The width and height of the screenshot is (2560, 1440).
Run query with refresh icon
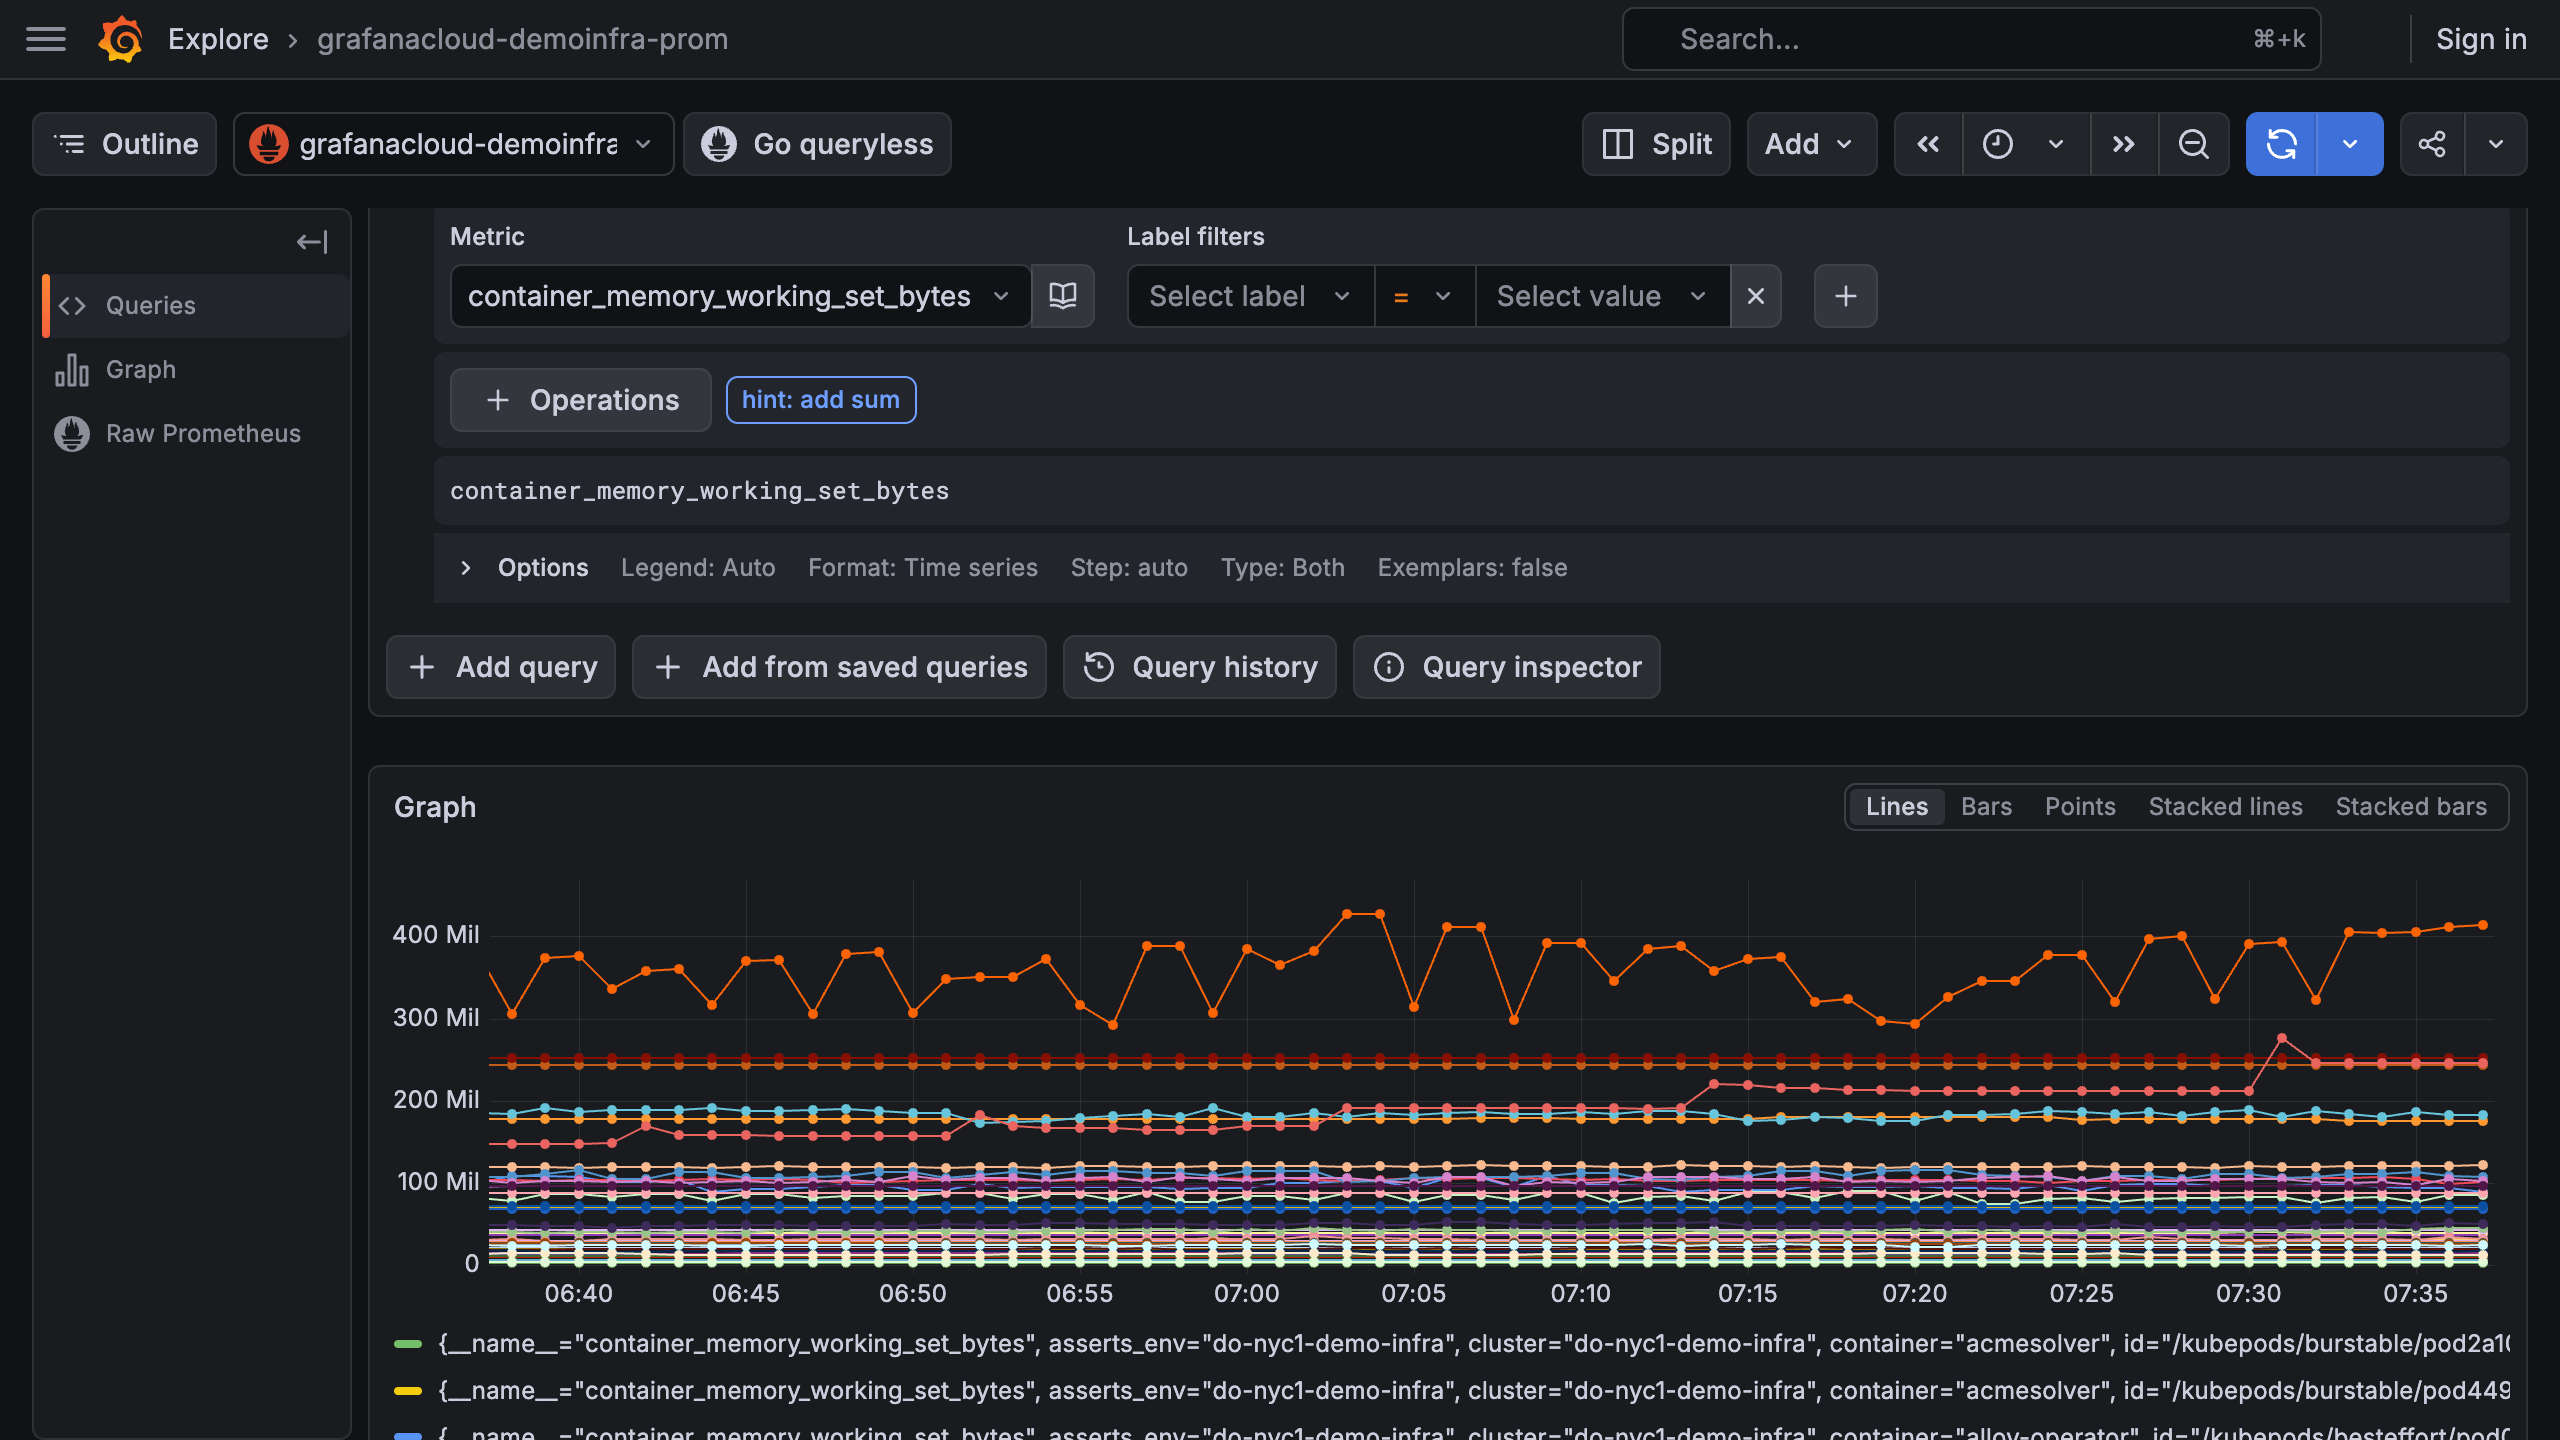(x=2281, y=144)
